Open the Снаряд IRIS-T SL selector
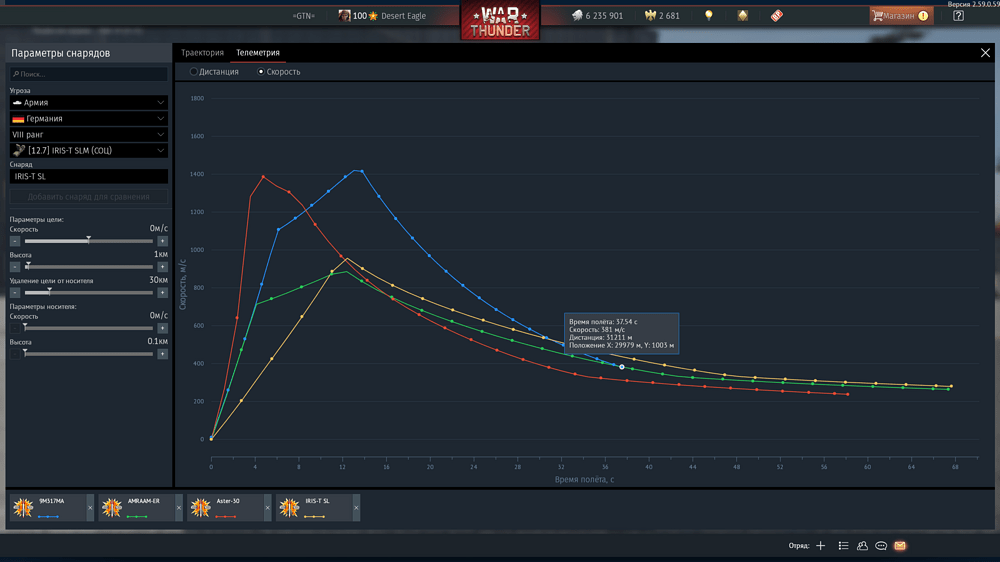Viewport: 1000px width, 562px height. [x=89, y=176]
